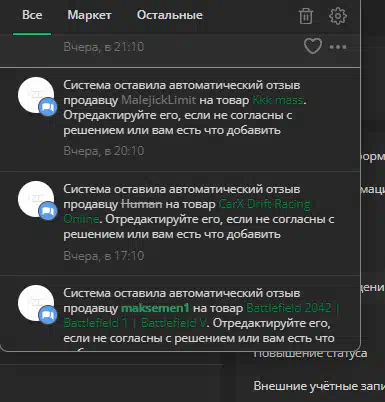Click avatar of the maksemen1 notification

(x=36, y=302)
